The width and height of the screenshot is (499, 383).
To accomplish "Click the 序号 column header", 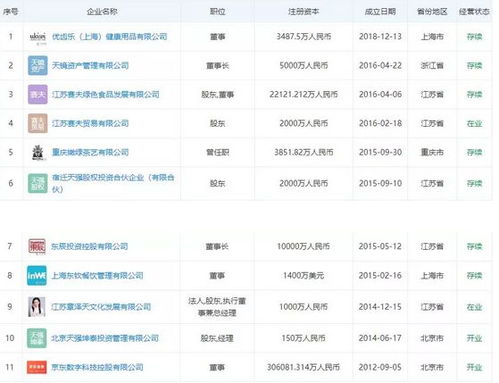I will tap(10, 12).
